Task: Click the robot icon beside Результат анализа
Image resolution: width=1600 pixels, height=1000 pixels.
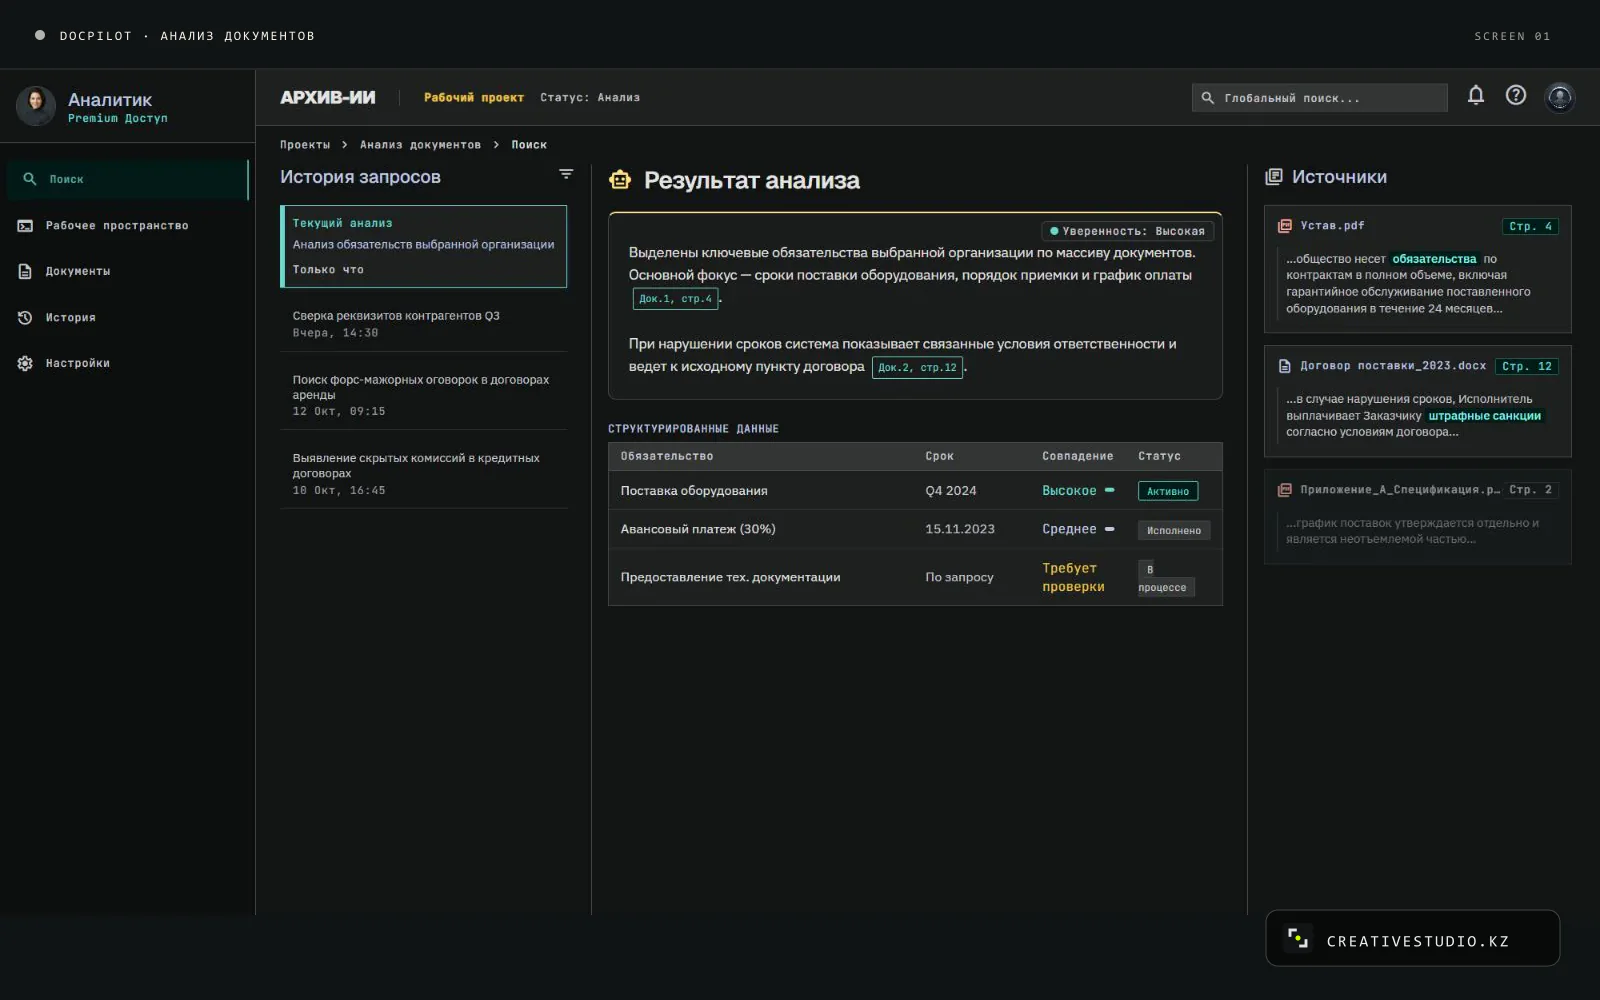Action: coord(620,180)
